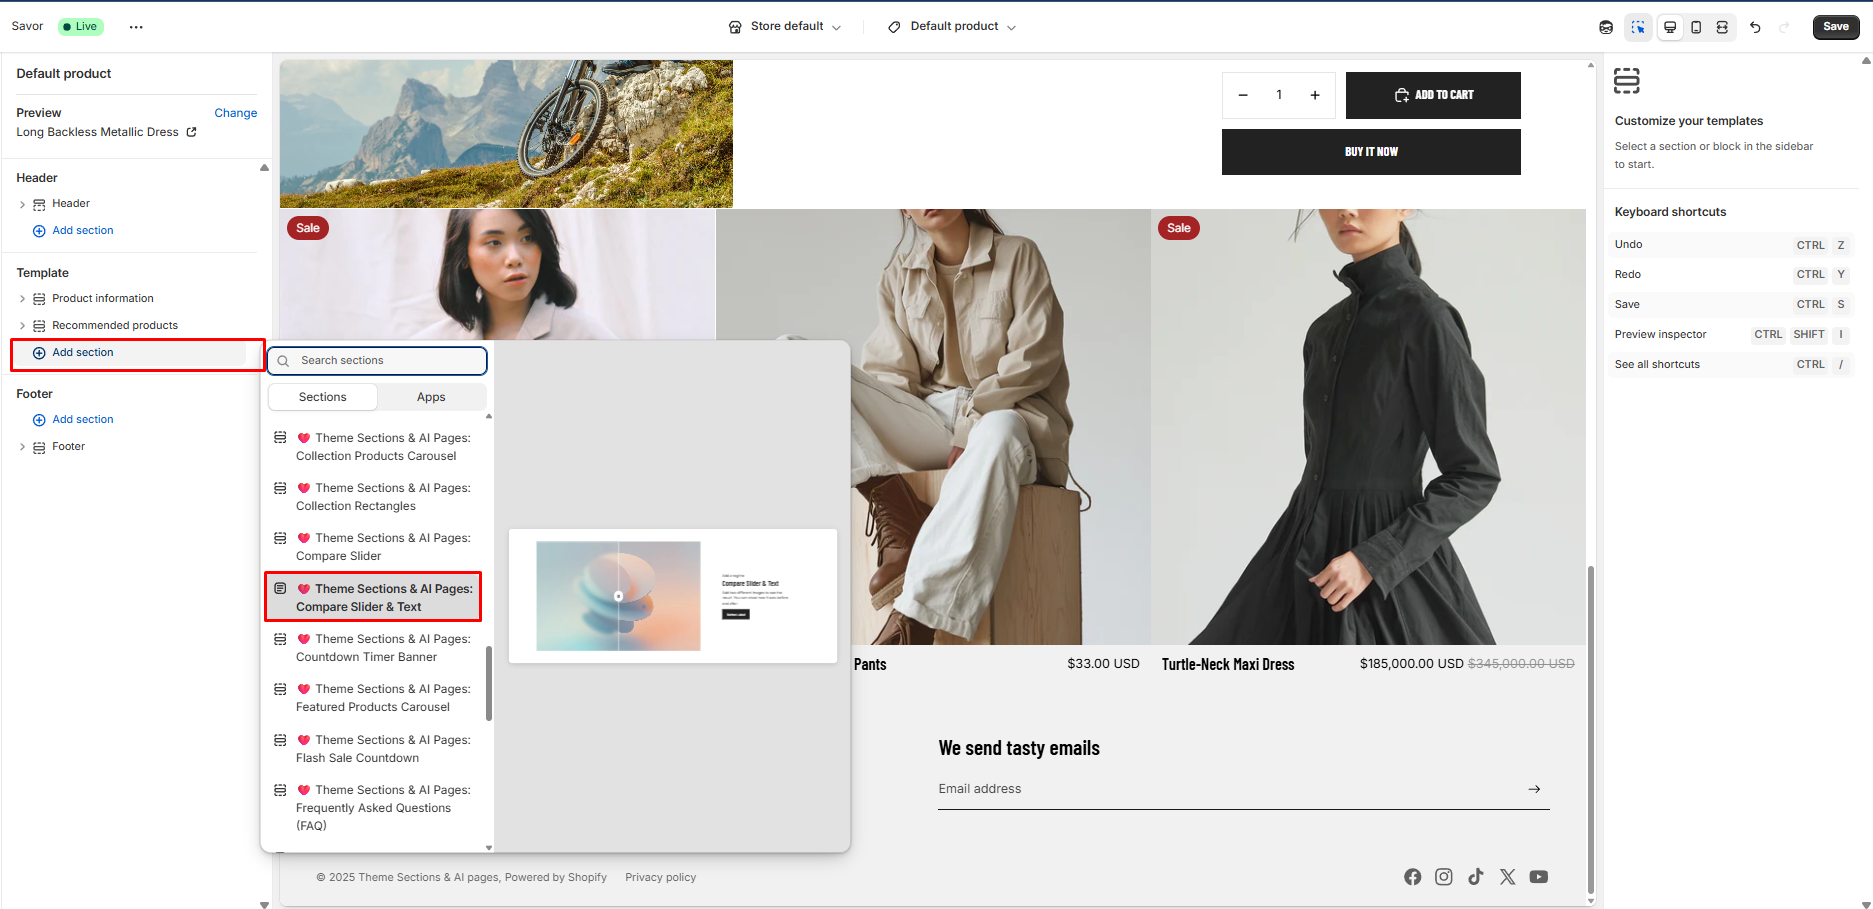Viewport: 1873px width, 909px height.
Task: Expand Recommended products section
Action: [x=22, y=326]
